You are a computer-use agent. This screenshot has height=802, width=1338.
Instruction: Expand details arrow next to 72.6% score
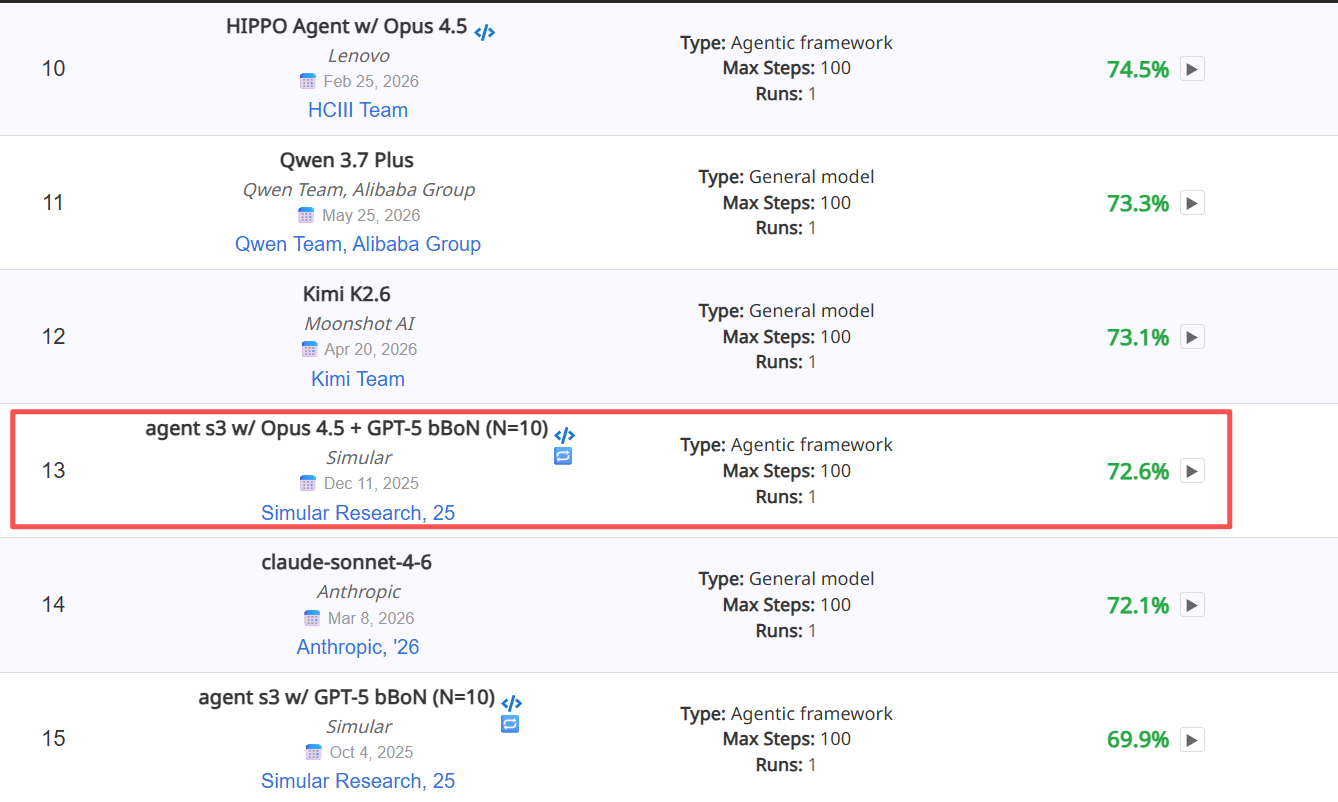click(x=1192, y=471)
